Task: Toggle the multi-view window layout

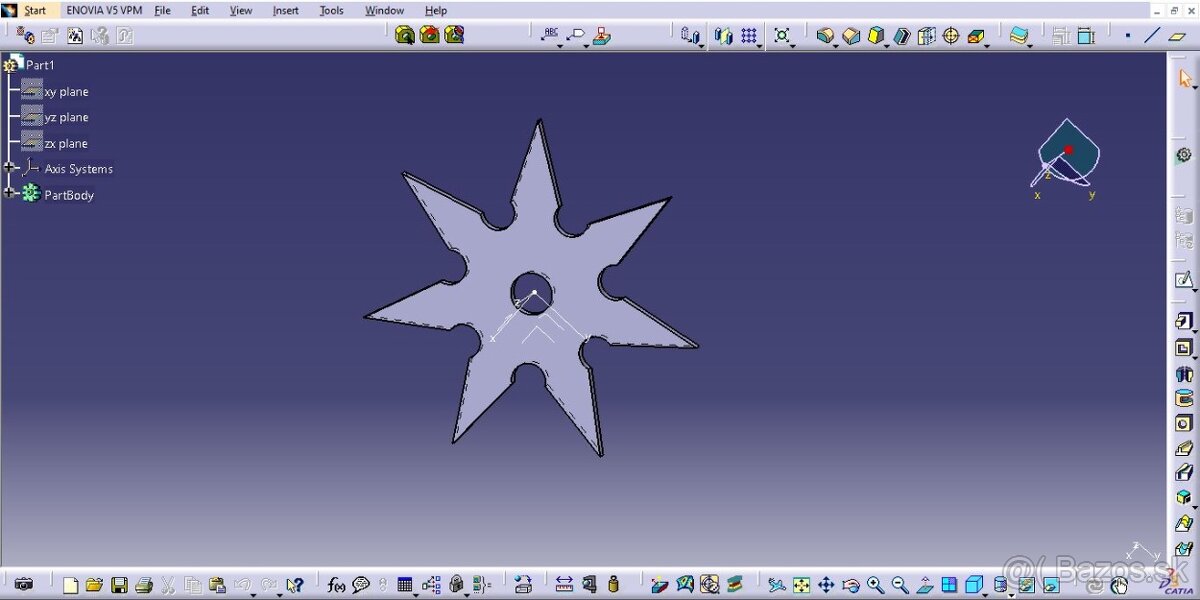Action: pyautogui.click(x=950, y=585)
